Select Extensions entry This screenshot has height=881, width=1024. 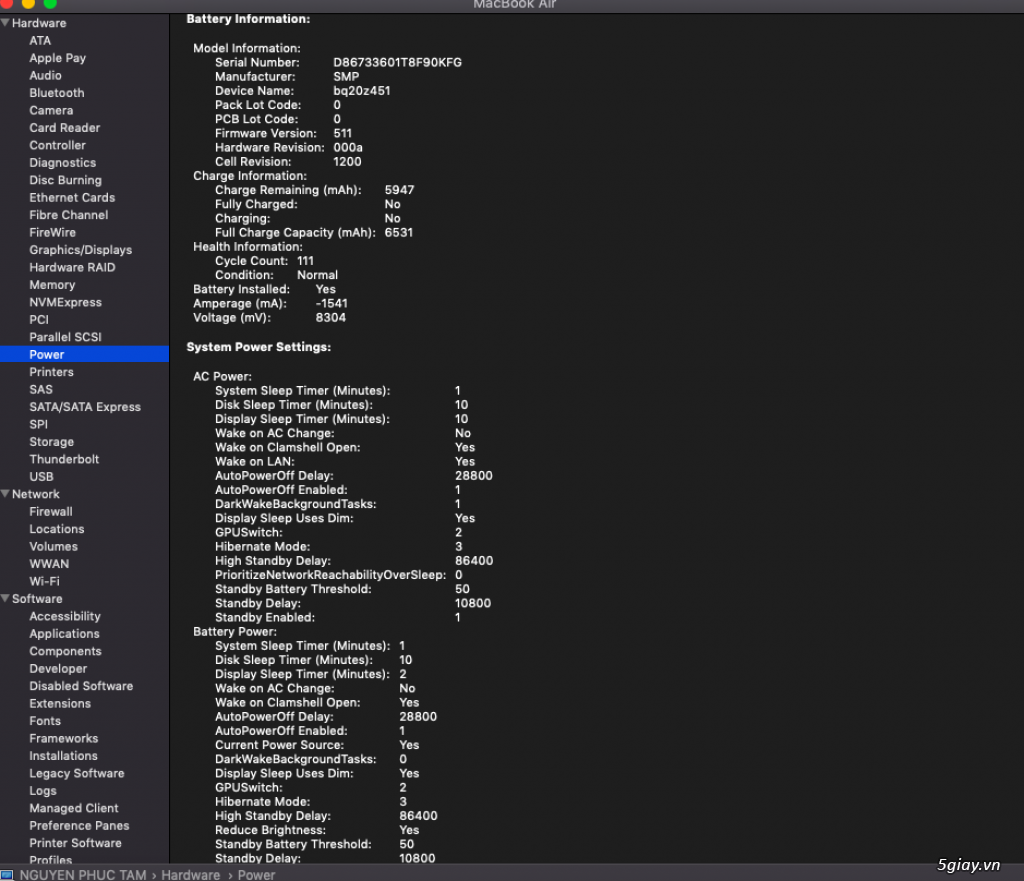tap(59, 703)
